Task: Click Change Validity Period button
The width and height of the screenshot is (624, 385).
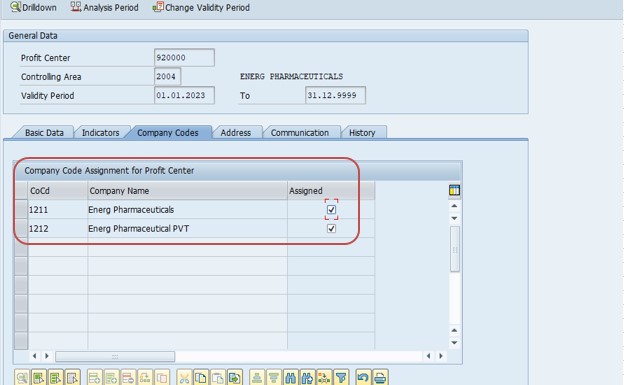Action: coord(201,7)
